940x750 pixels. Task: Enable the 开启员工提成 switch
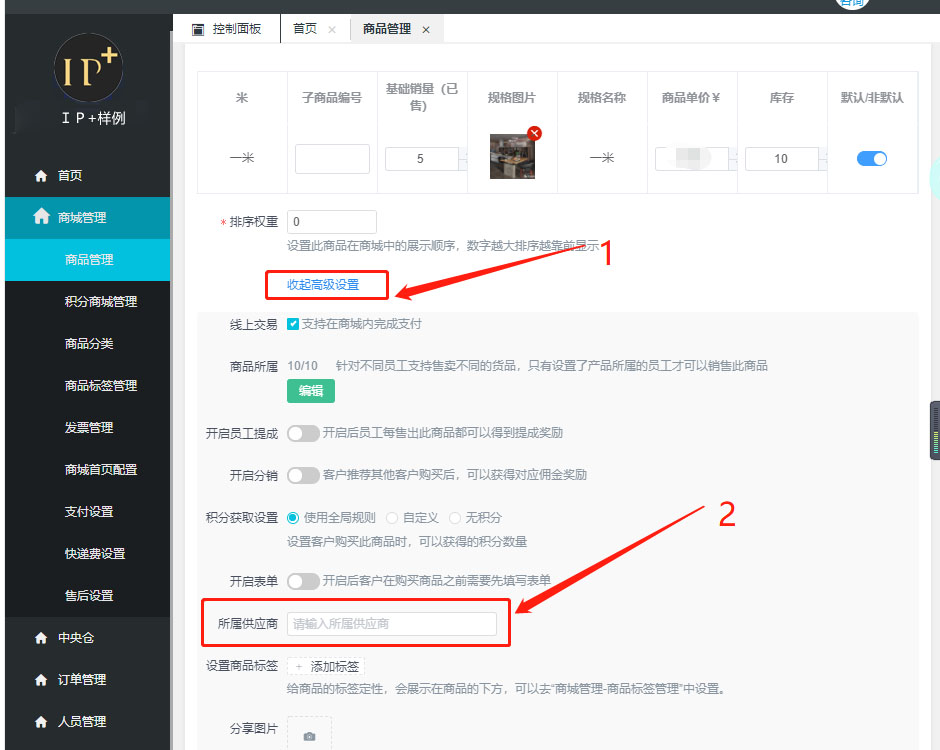click(x=303, y=434)
